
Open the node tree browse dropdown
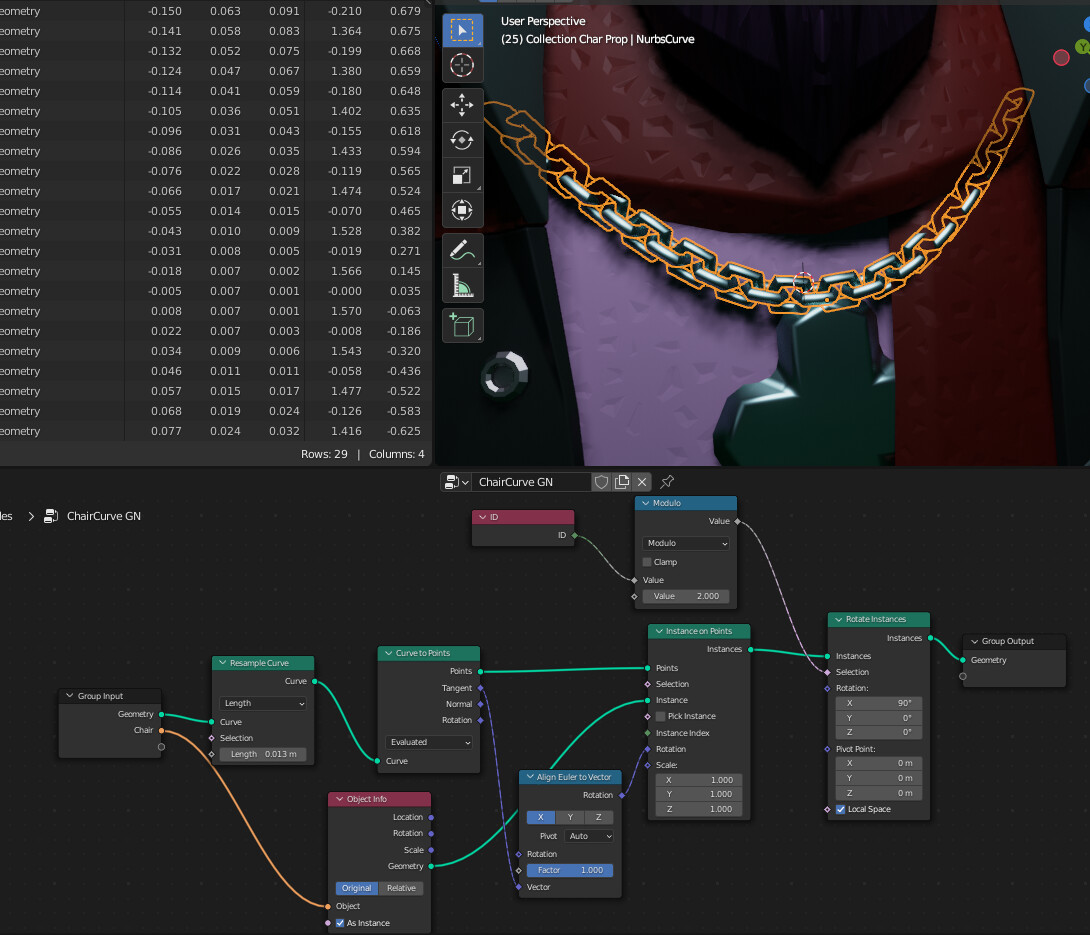(x=457, y=482)
